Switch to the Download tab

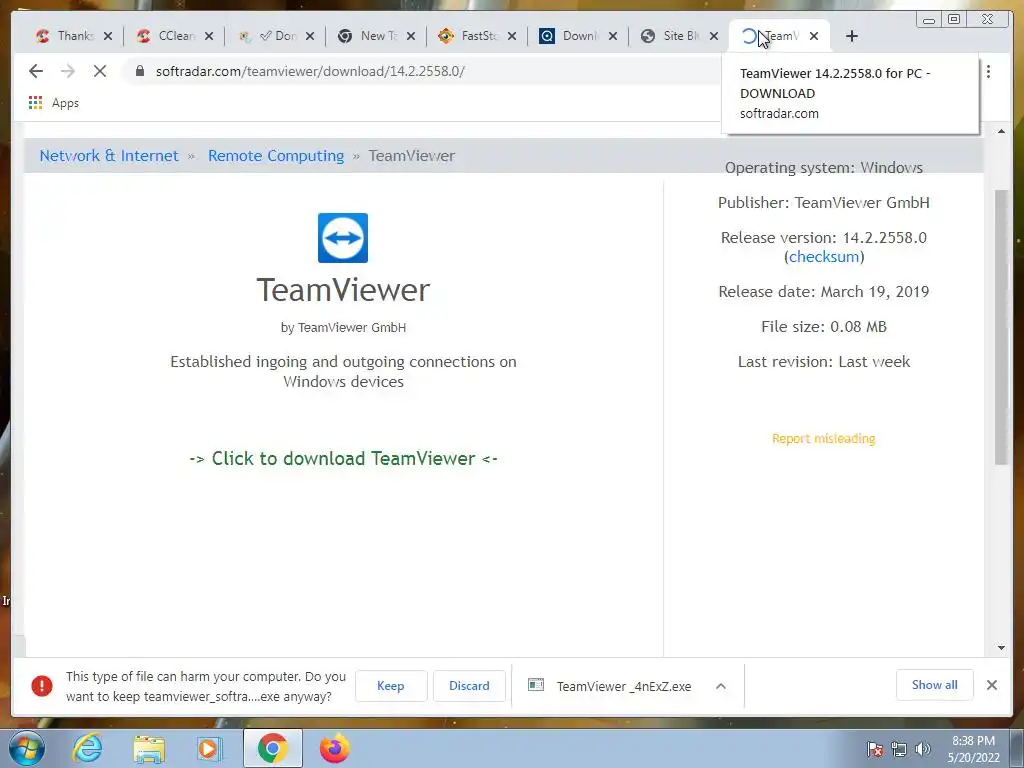pos(571,36)
